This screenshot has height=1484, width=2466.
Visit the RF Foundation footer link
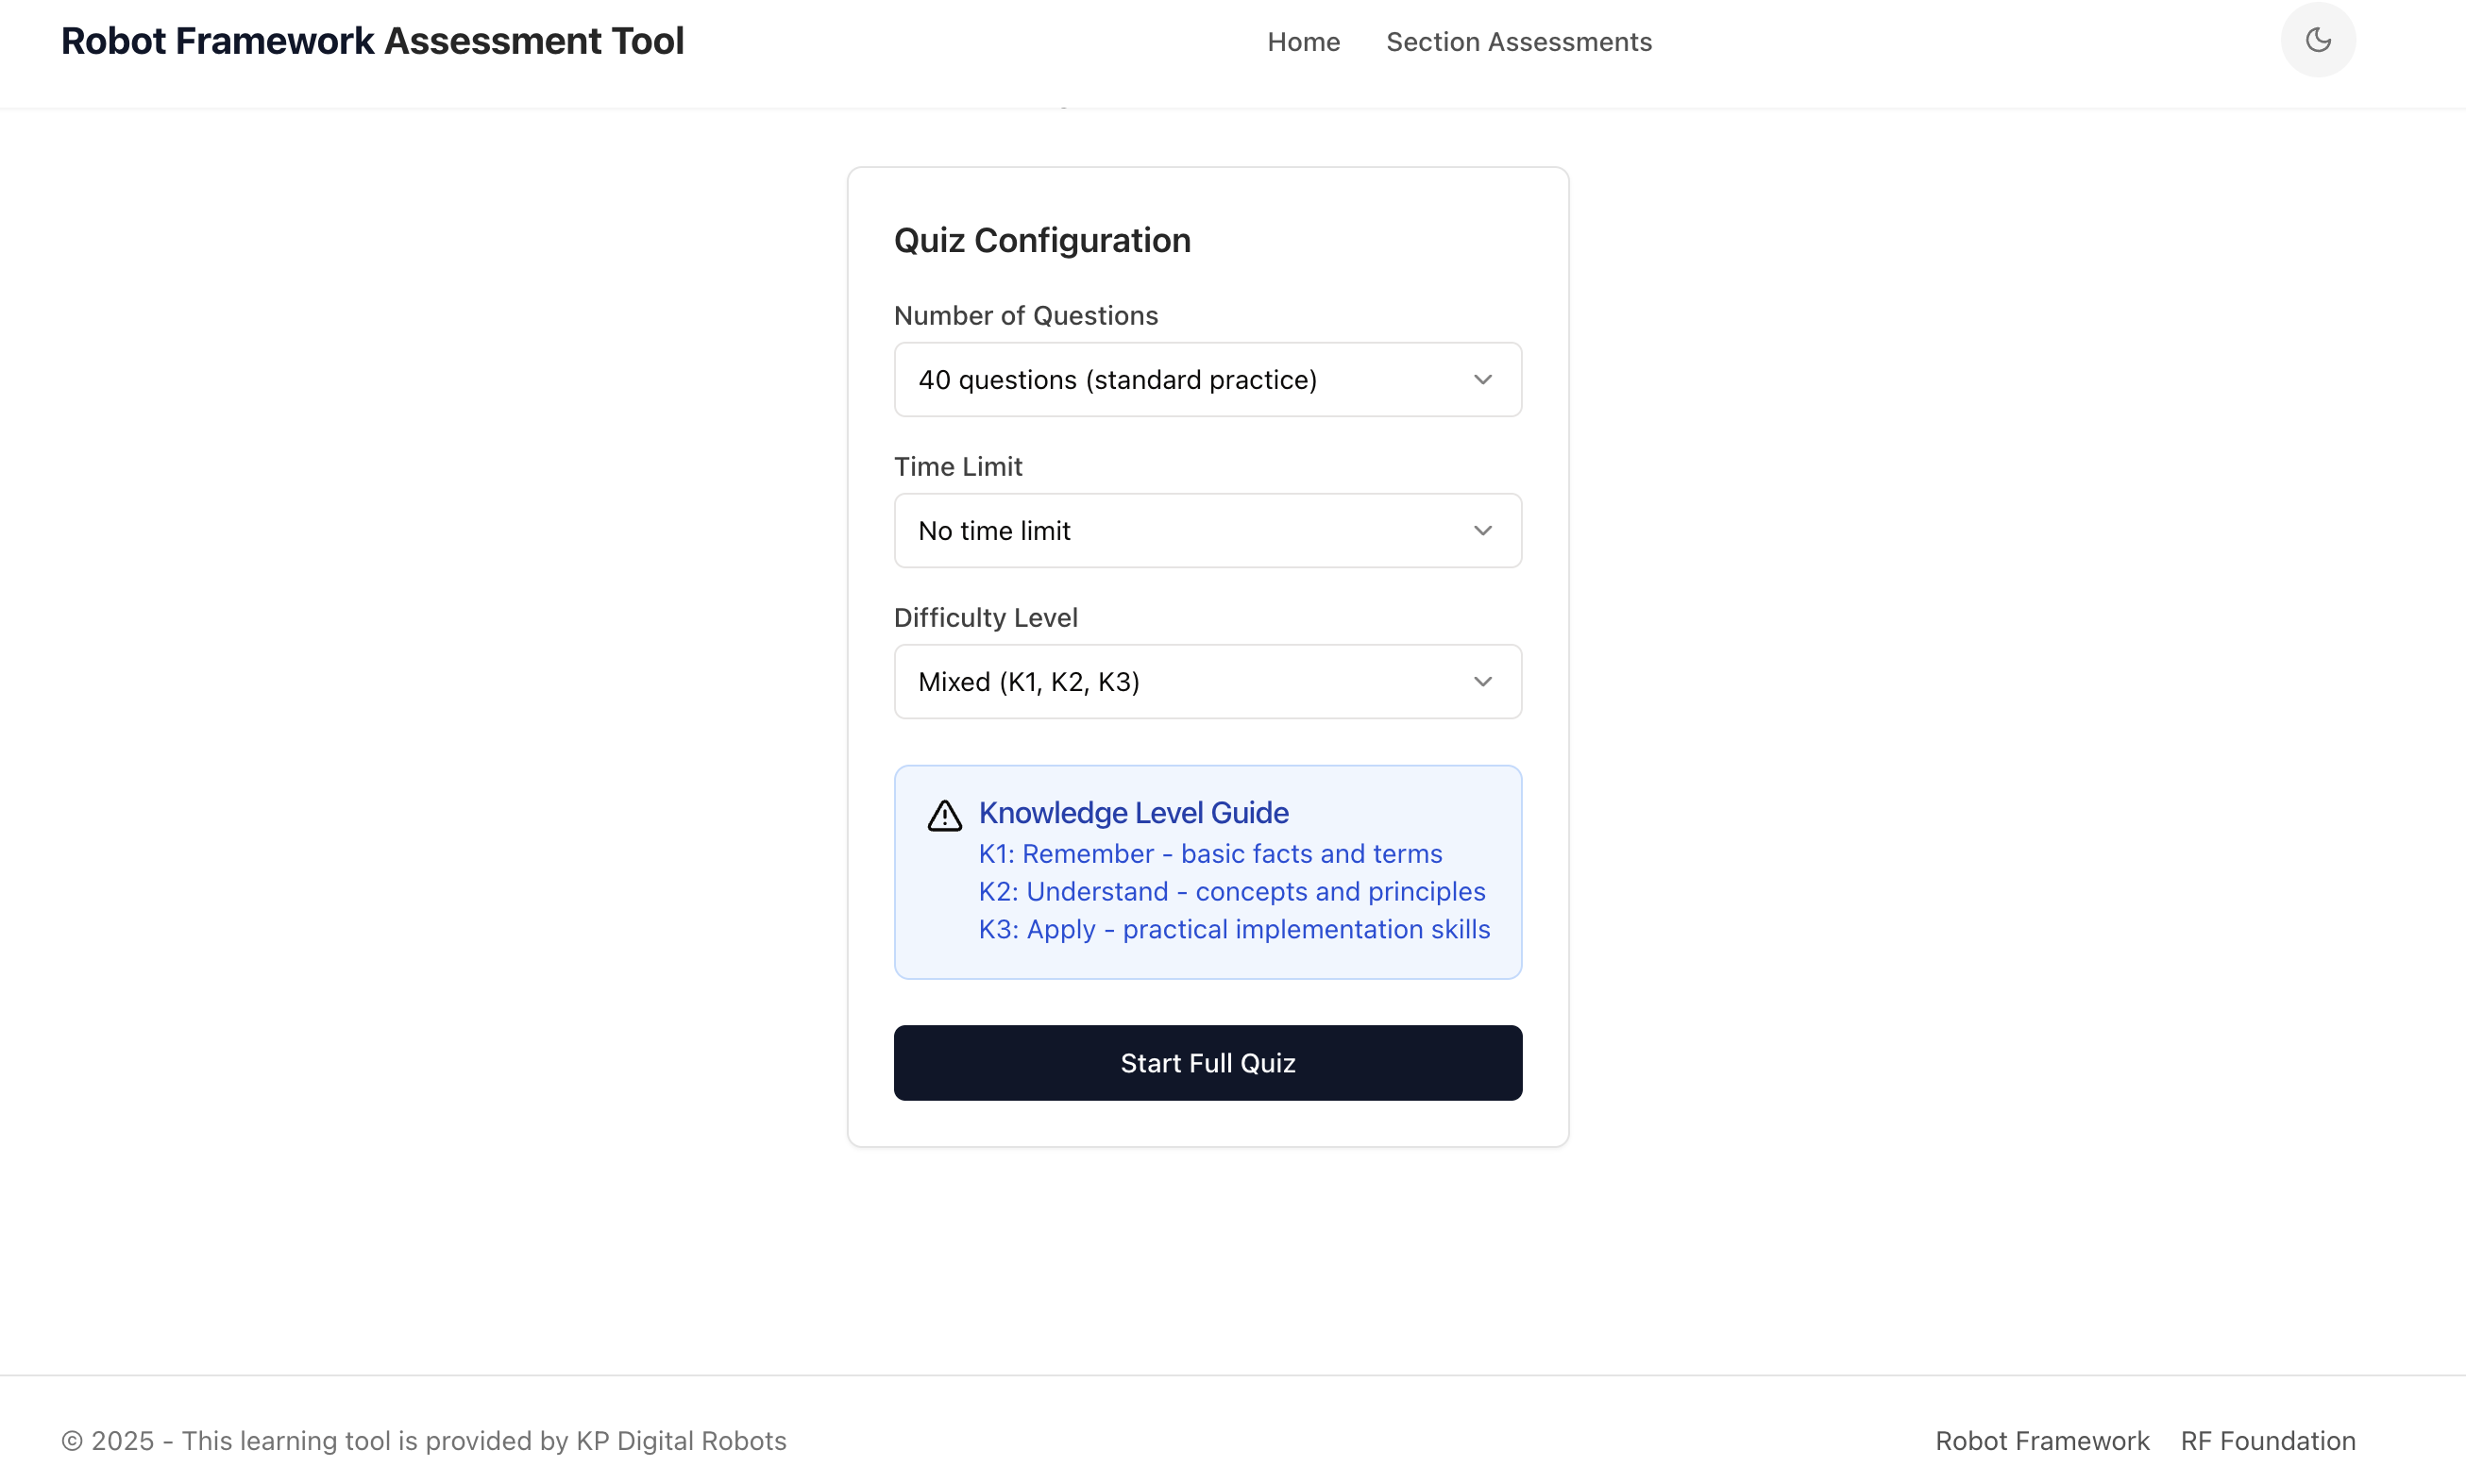pyautogui.click(x=2267, y=1441)
